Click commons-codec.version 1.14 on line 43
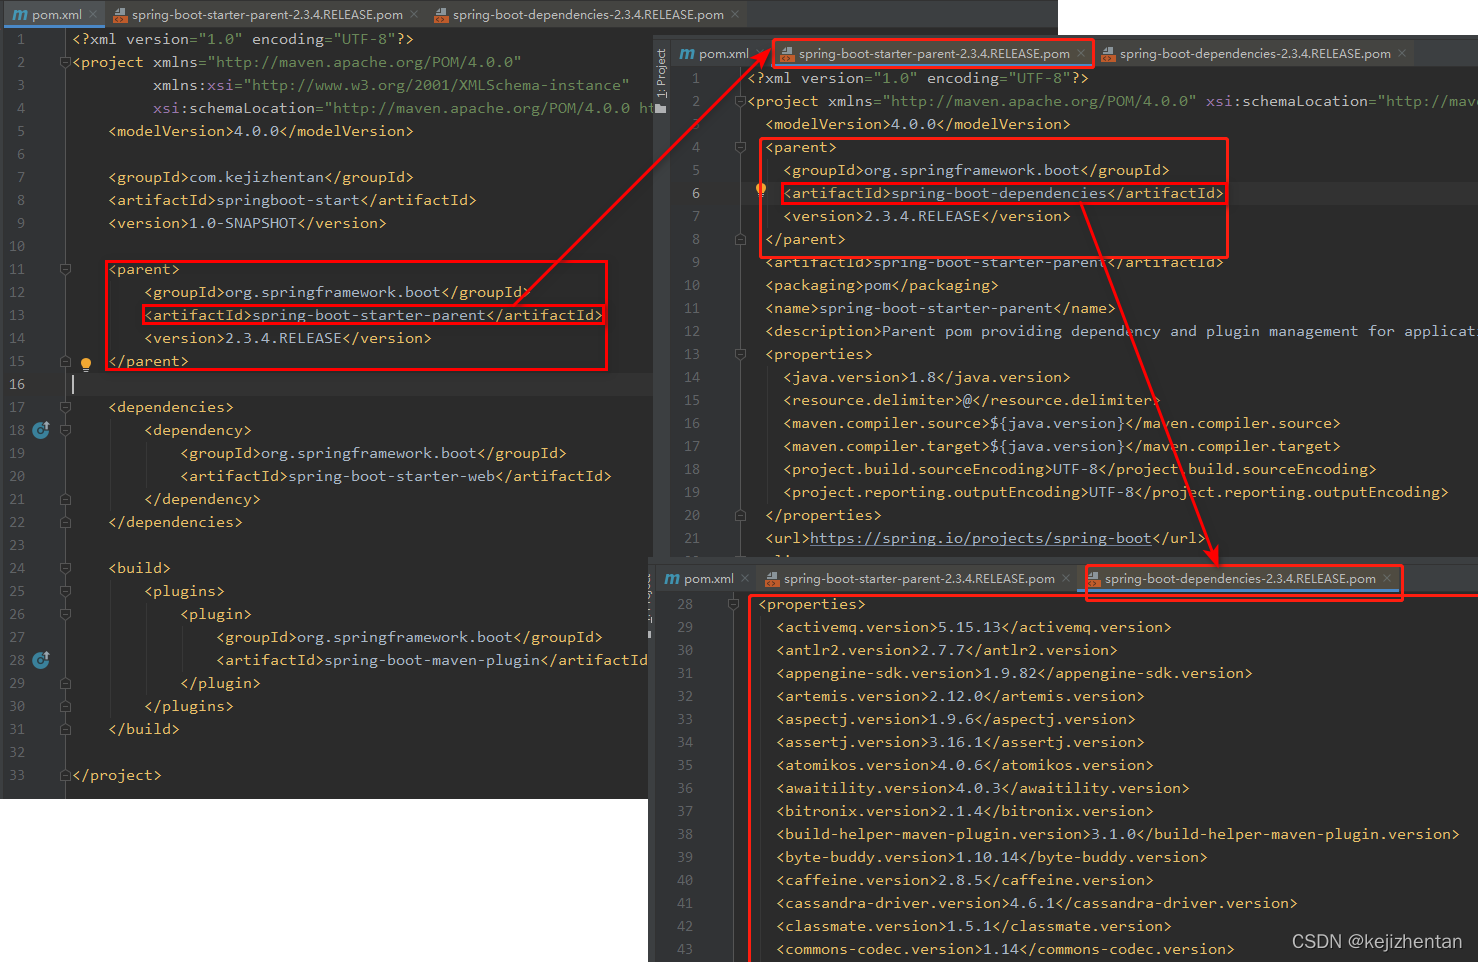 click(x=1005, y=949)
